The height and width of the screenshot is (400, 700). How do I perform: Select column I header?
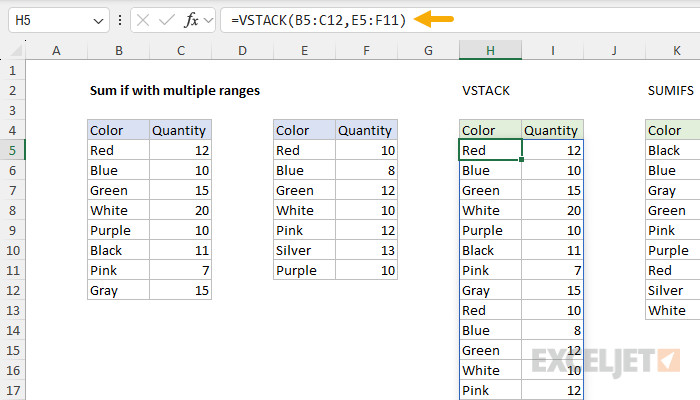pos(553,50)
